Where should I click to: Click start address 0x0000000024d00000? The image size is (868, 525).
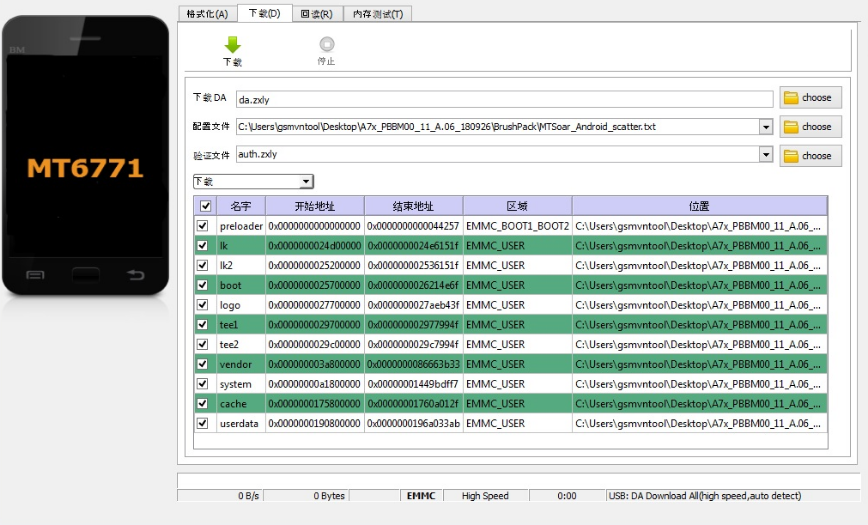click(314, 245)
